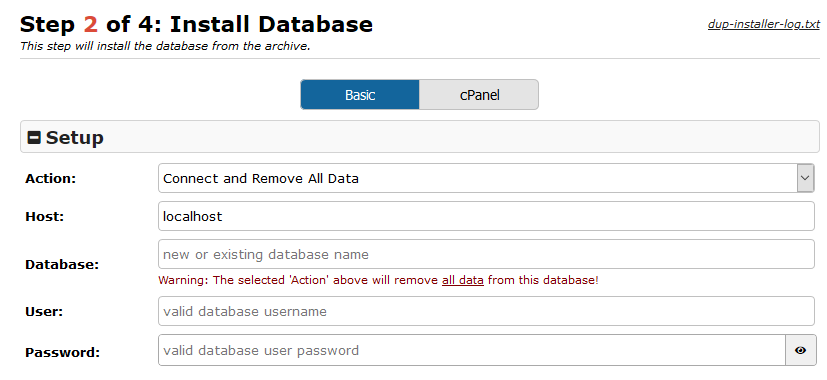Switch to the cPanel tab
Screen dimensions: 827x380
pos(479,95)
